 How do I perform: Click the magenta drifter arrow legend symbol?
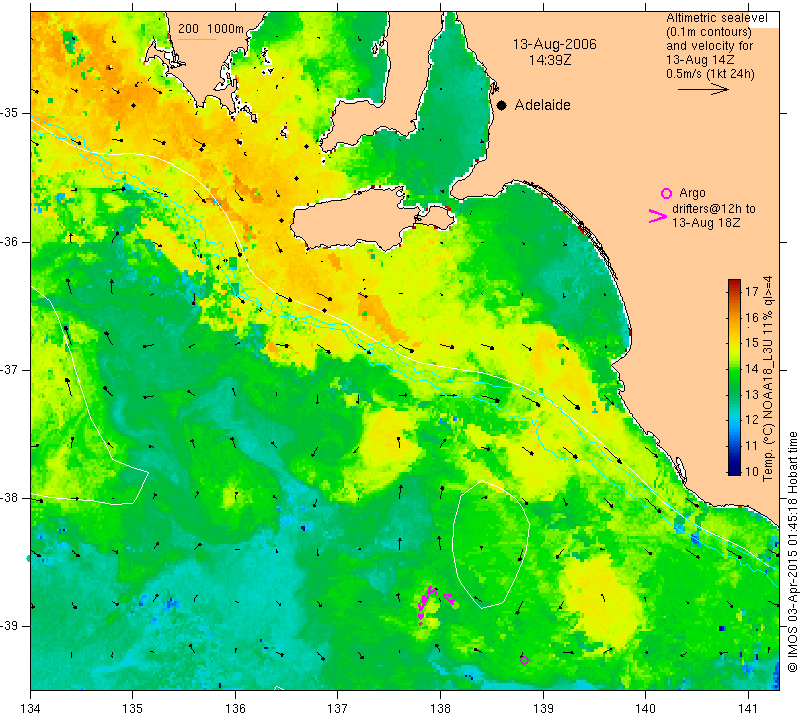point(658,216)
